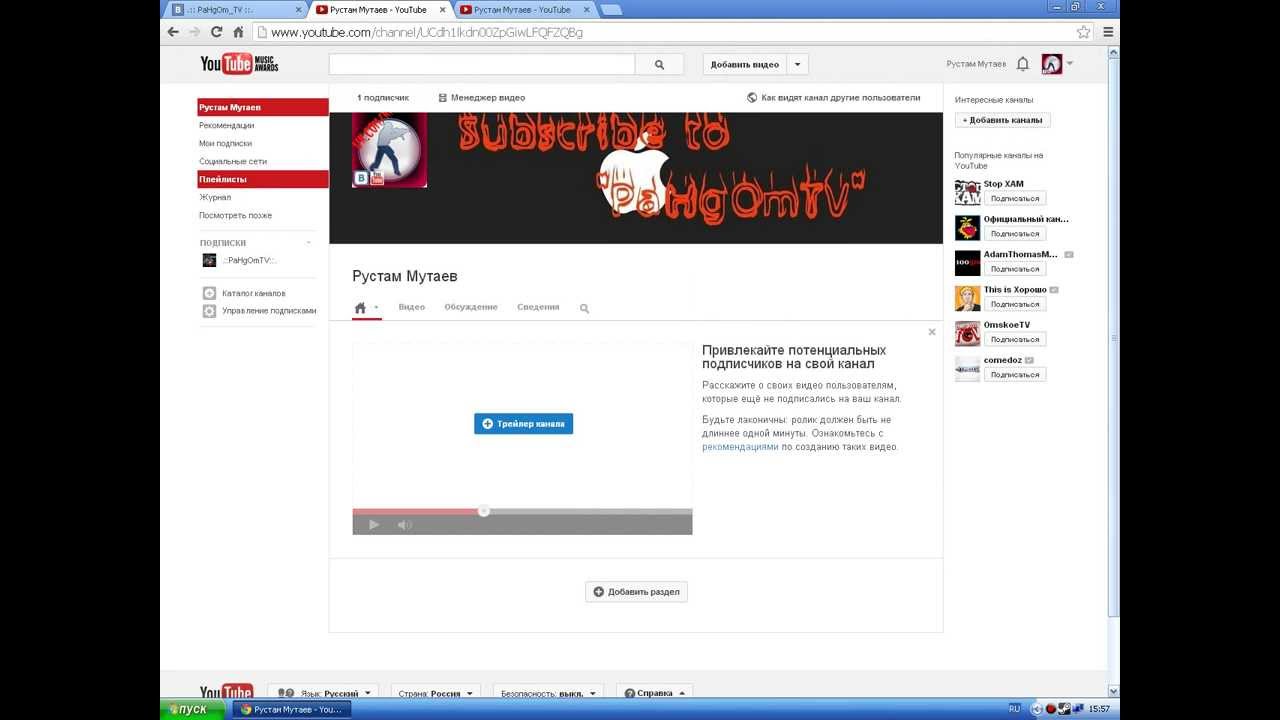
Task: Open the Обсуждение channel tab
Action: 470,307
